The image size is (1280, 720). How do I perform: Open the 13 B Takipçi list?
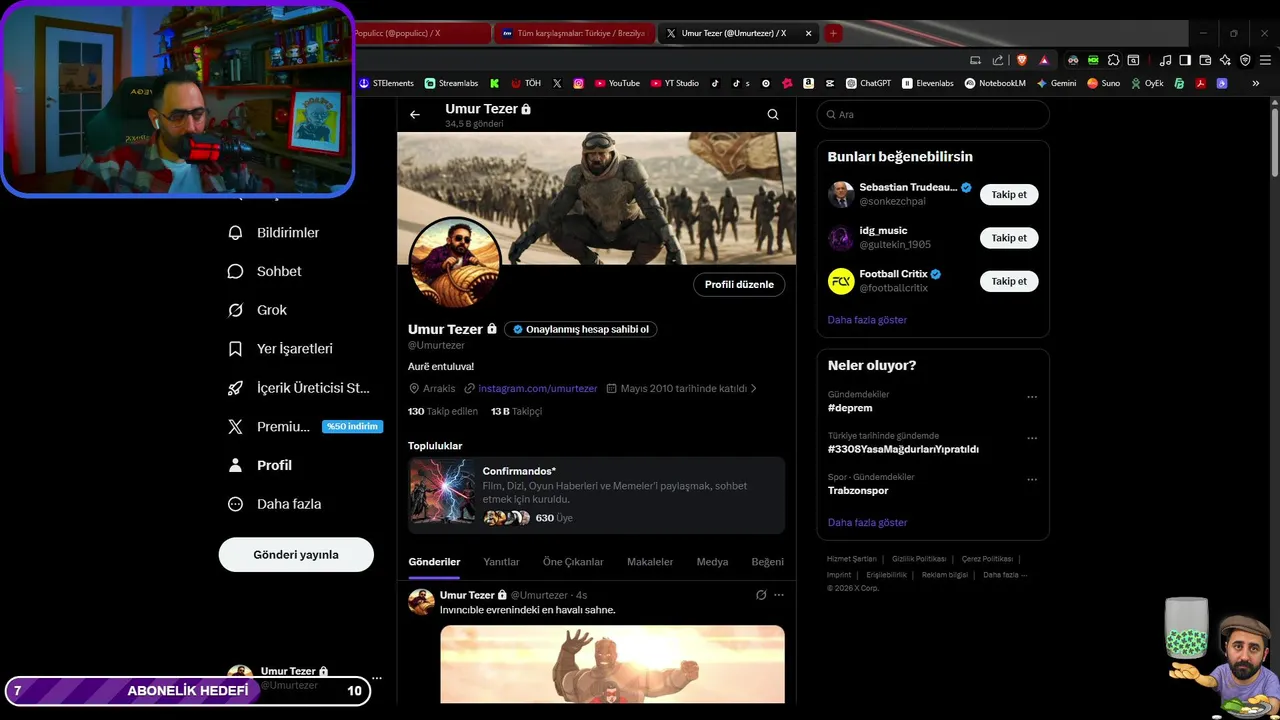[x=516, y=411]
